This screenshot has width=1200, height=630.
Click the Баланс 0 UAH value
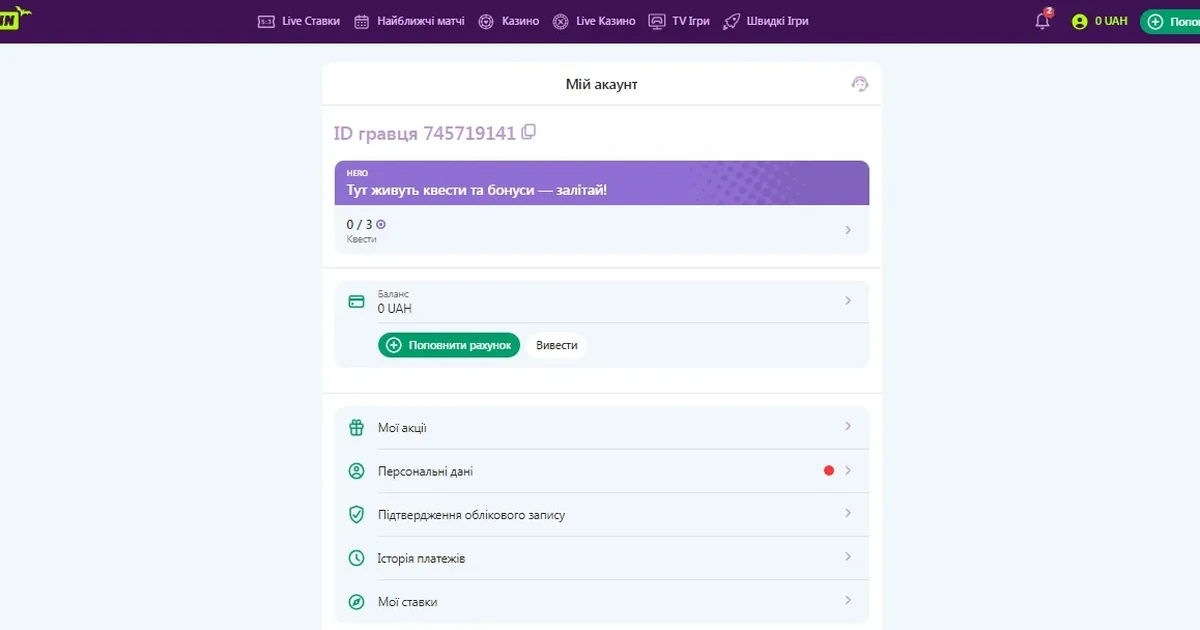(x=395, y=309)
